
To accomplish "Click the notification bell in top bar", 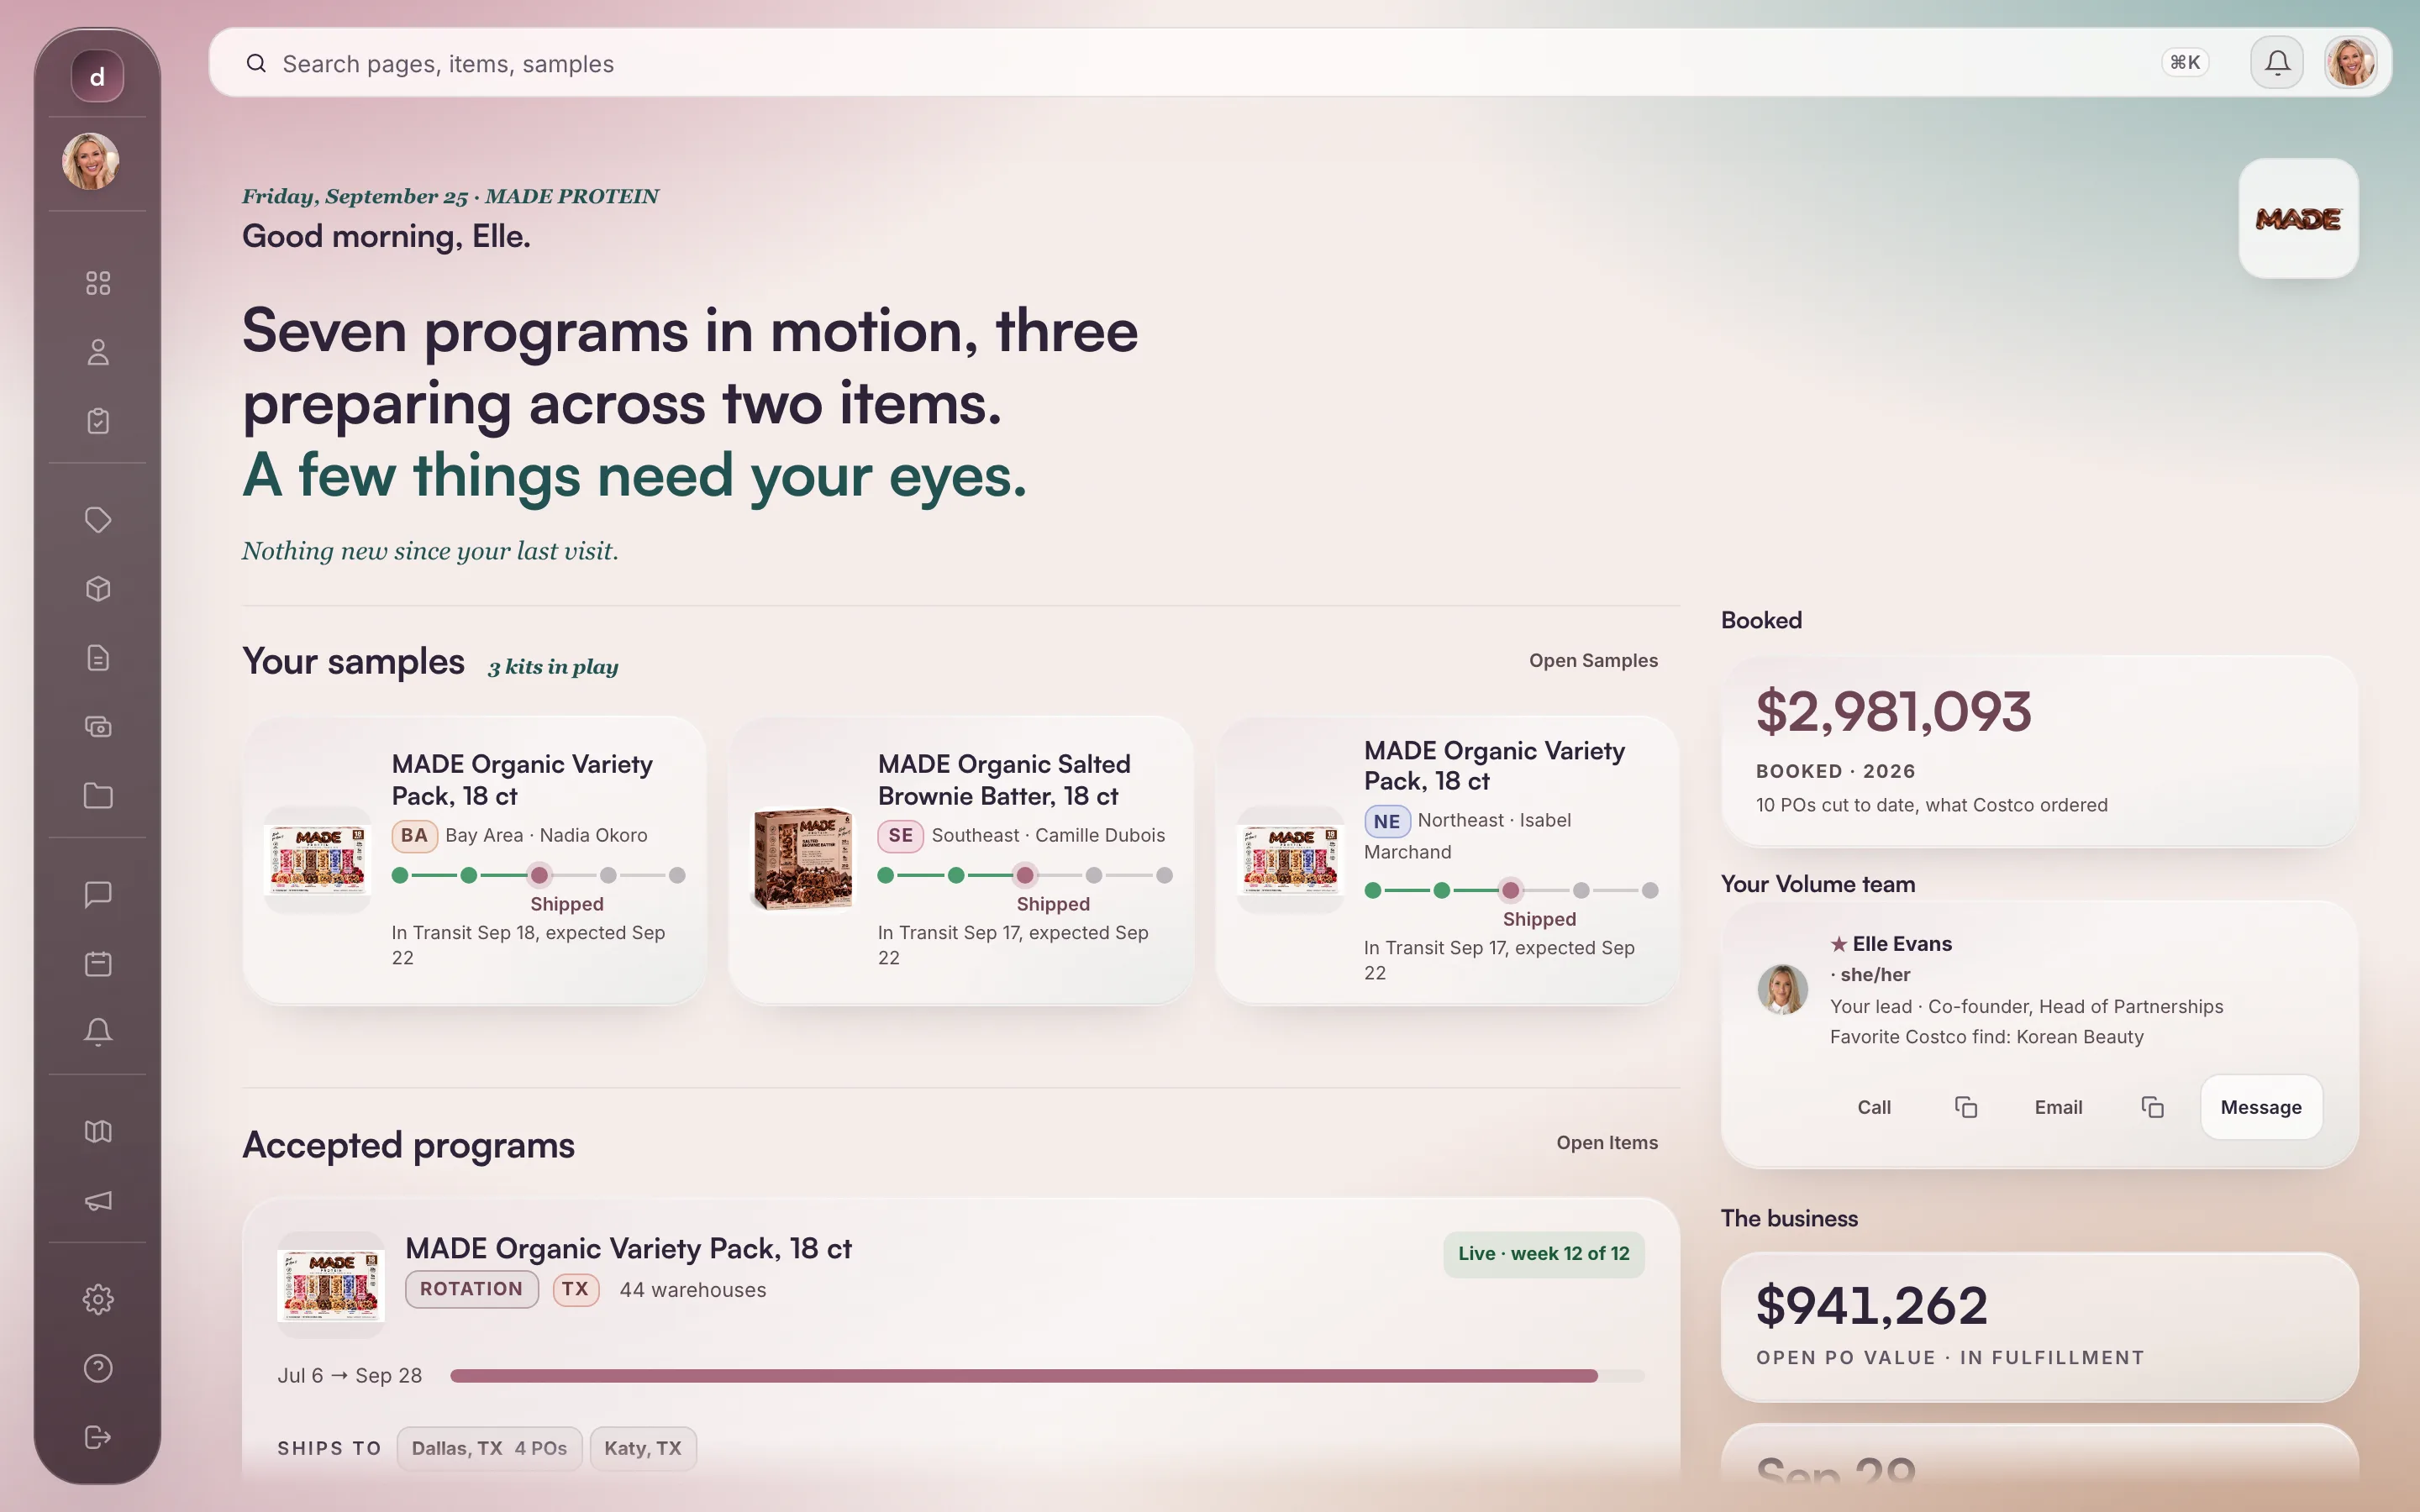I will pos(2277,63).
